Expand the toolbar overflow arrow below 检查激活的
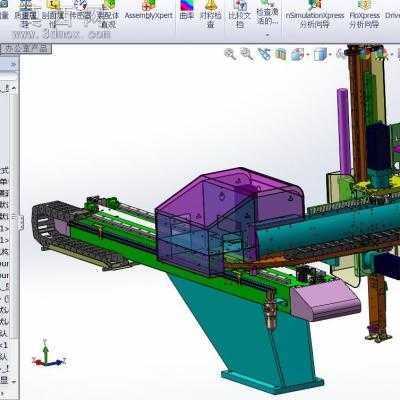This screenshot has height=400, width=400. click(268, 35)
